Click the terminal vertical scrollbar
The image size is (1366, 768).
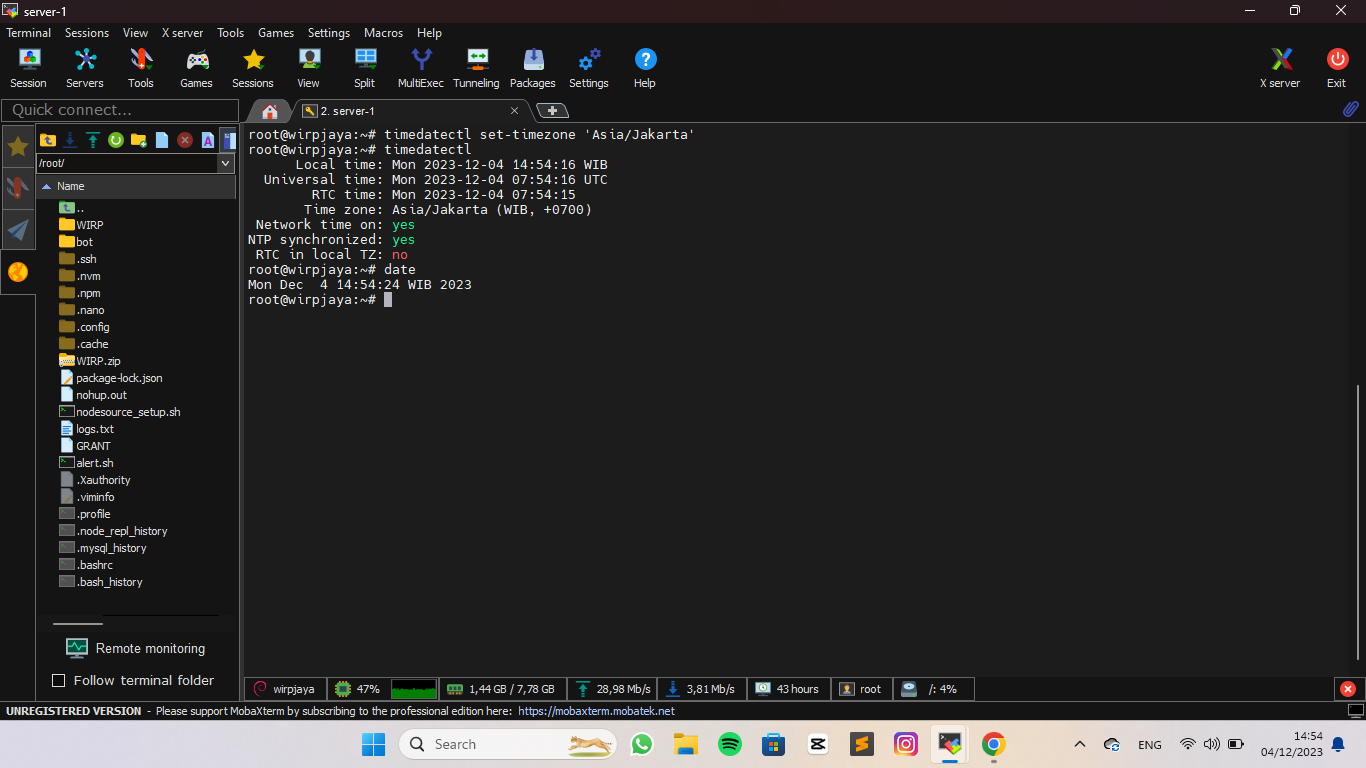pyautogui.click(x=1358, y=520)
